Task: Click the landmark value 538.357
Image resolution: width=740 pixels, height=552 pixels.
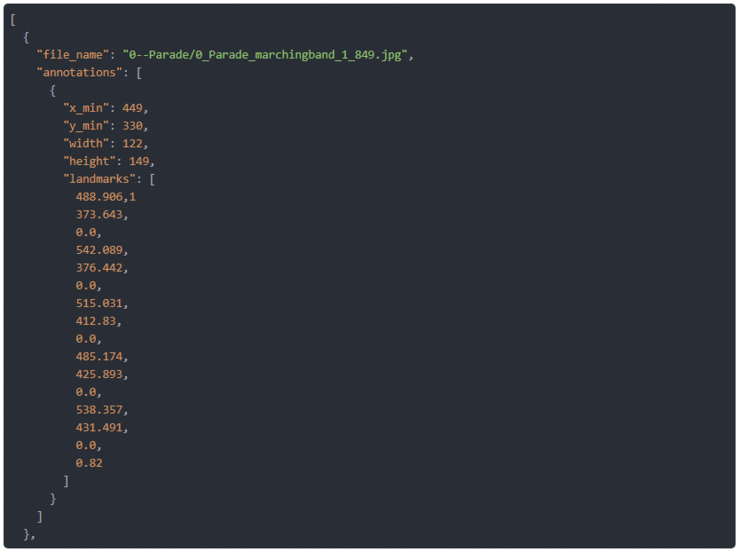Action: point(101,410)
